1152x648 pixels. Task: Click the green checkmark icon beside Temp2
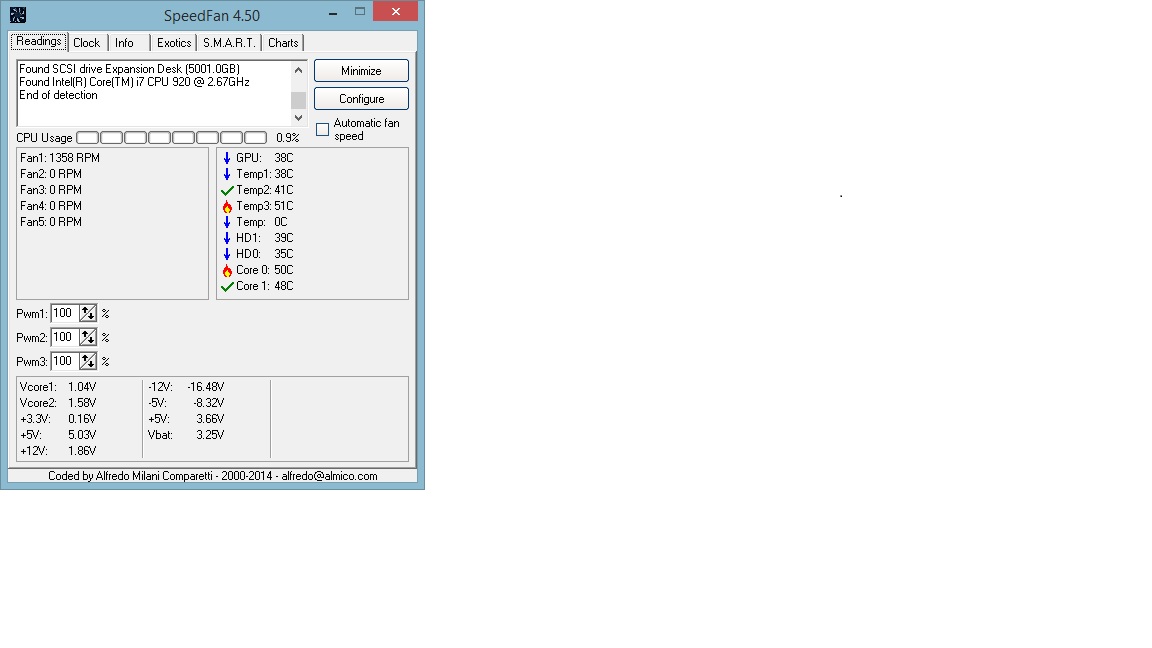point(227,190)
